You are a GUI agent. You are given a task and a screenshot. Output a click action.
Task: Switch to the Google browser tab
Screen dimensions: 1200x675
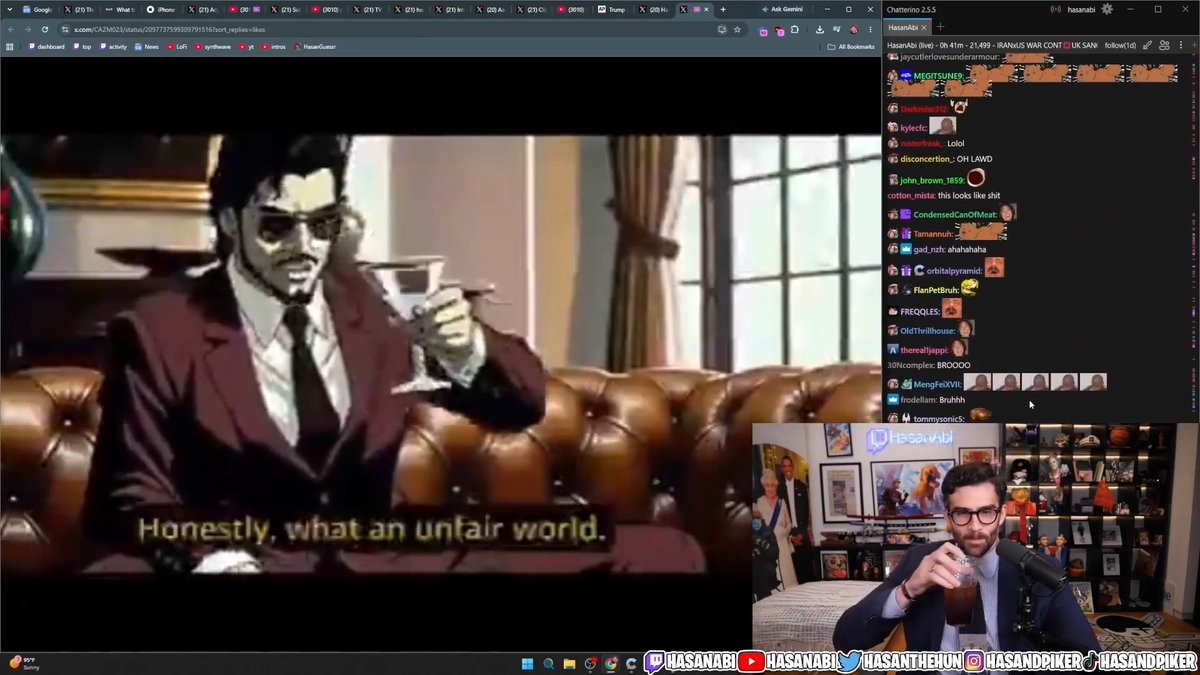click(37, 9)
